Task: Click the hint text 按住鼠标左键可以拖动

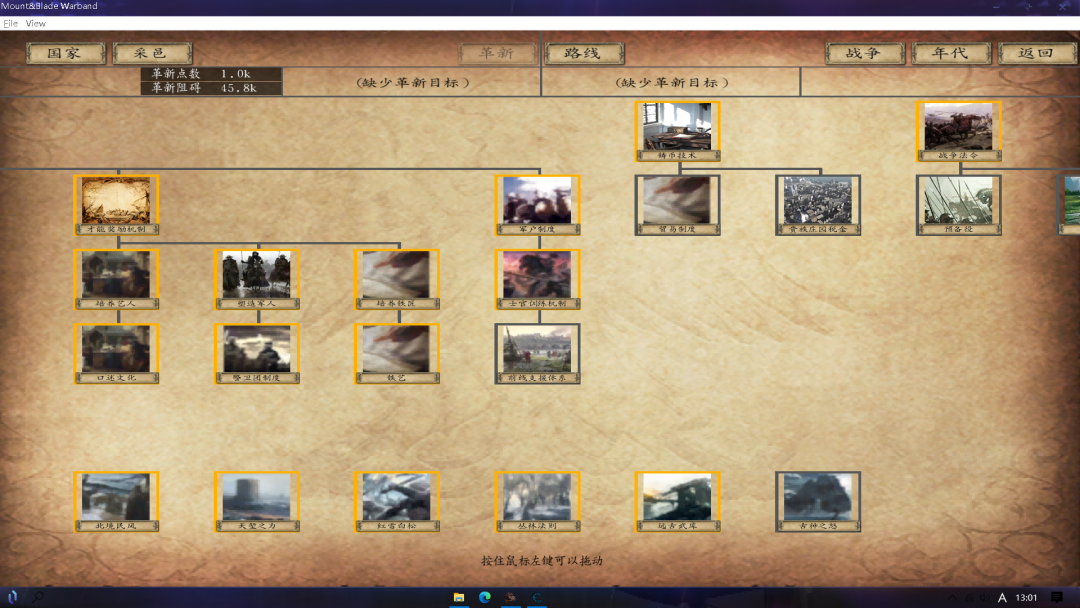Action: (x=541, y=560)
